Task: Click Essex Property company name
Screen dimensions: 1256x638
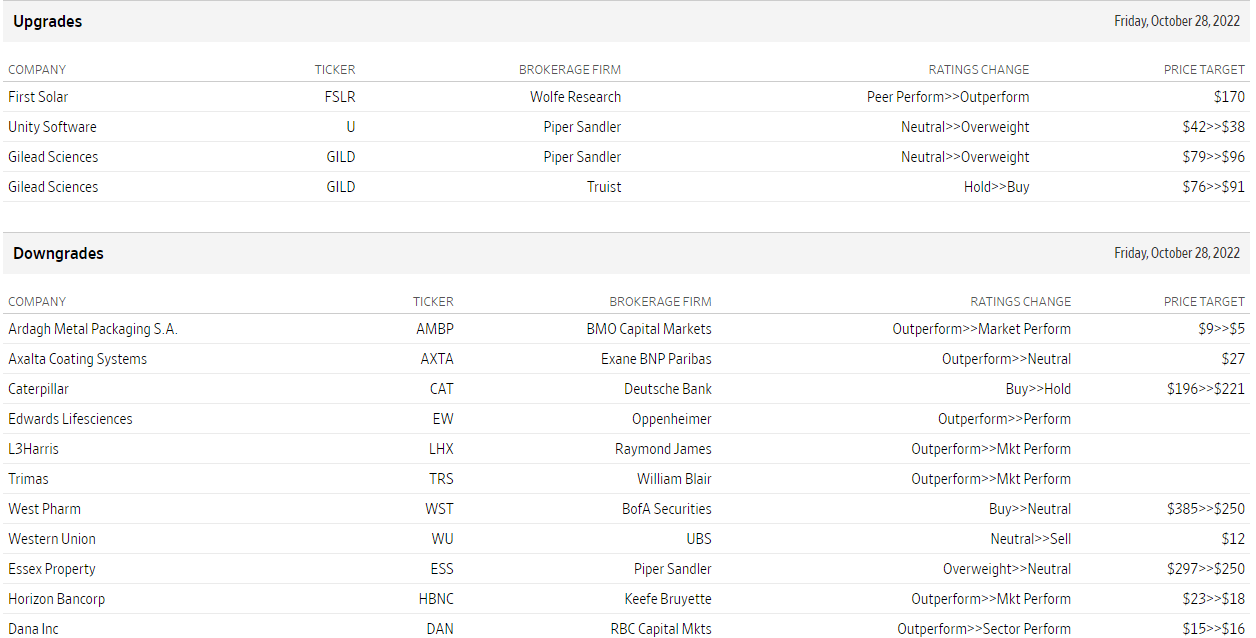Action: click(52, 569)
